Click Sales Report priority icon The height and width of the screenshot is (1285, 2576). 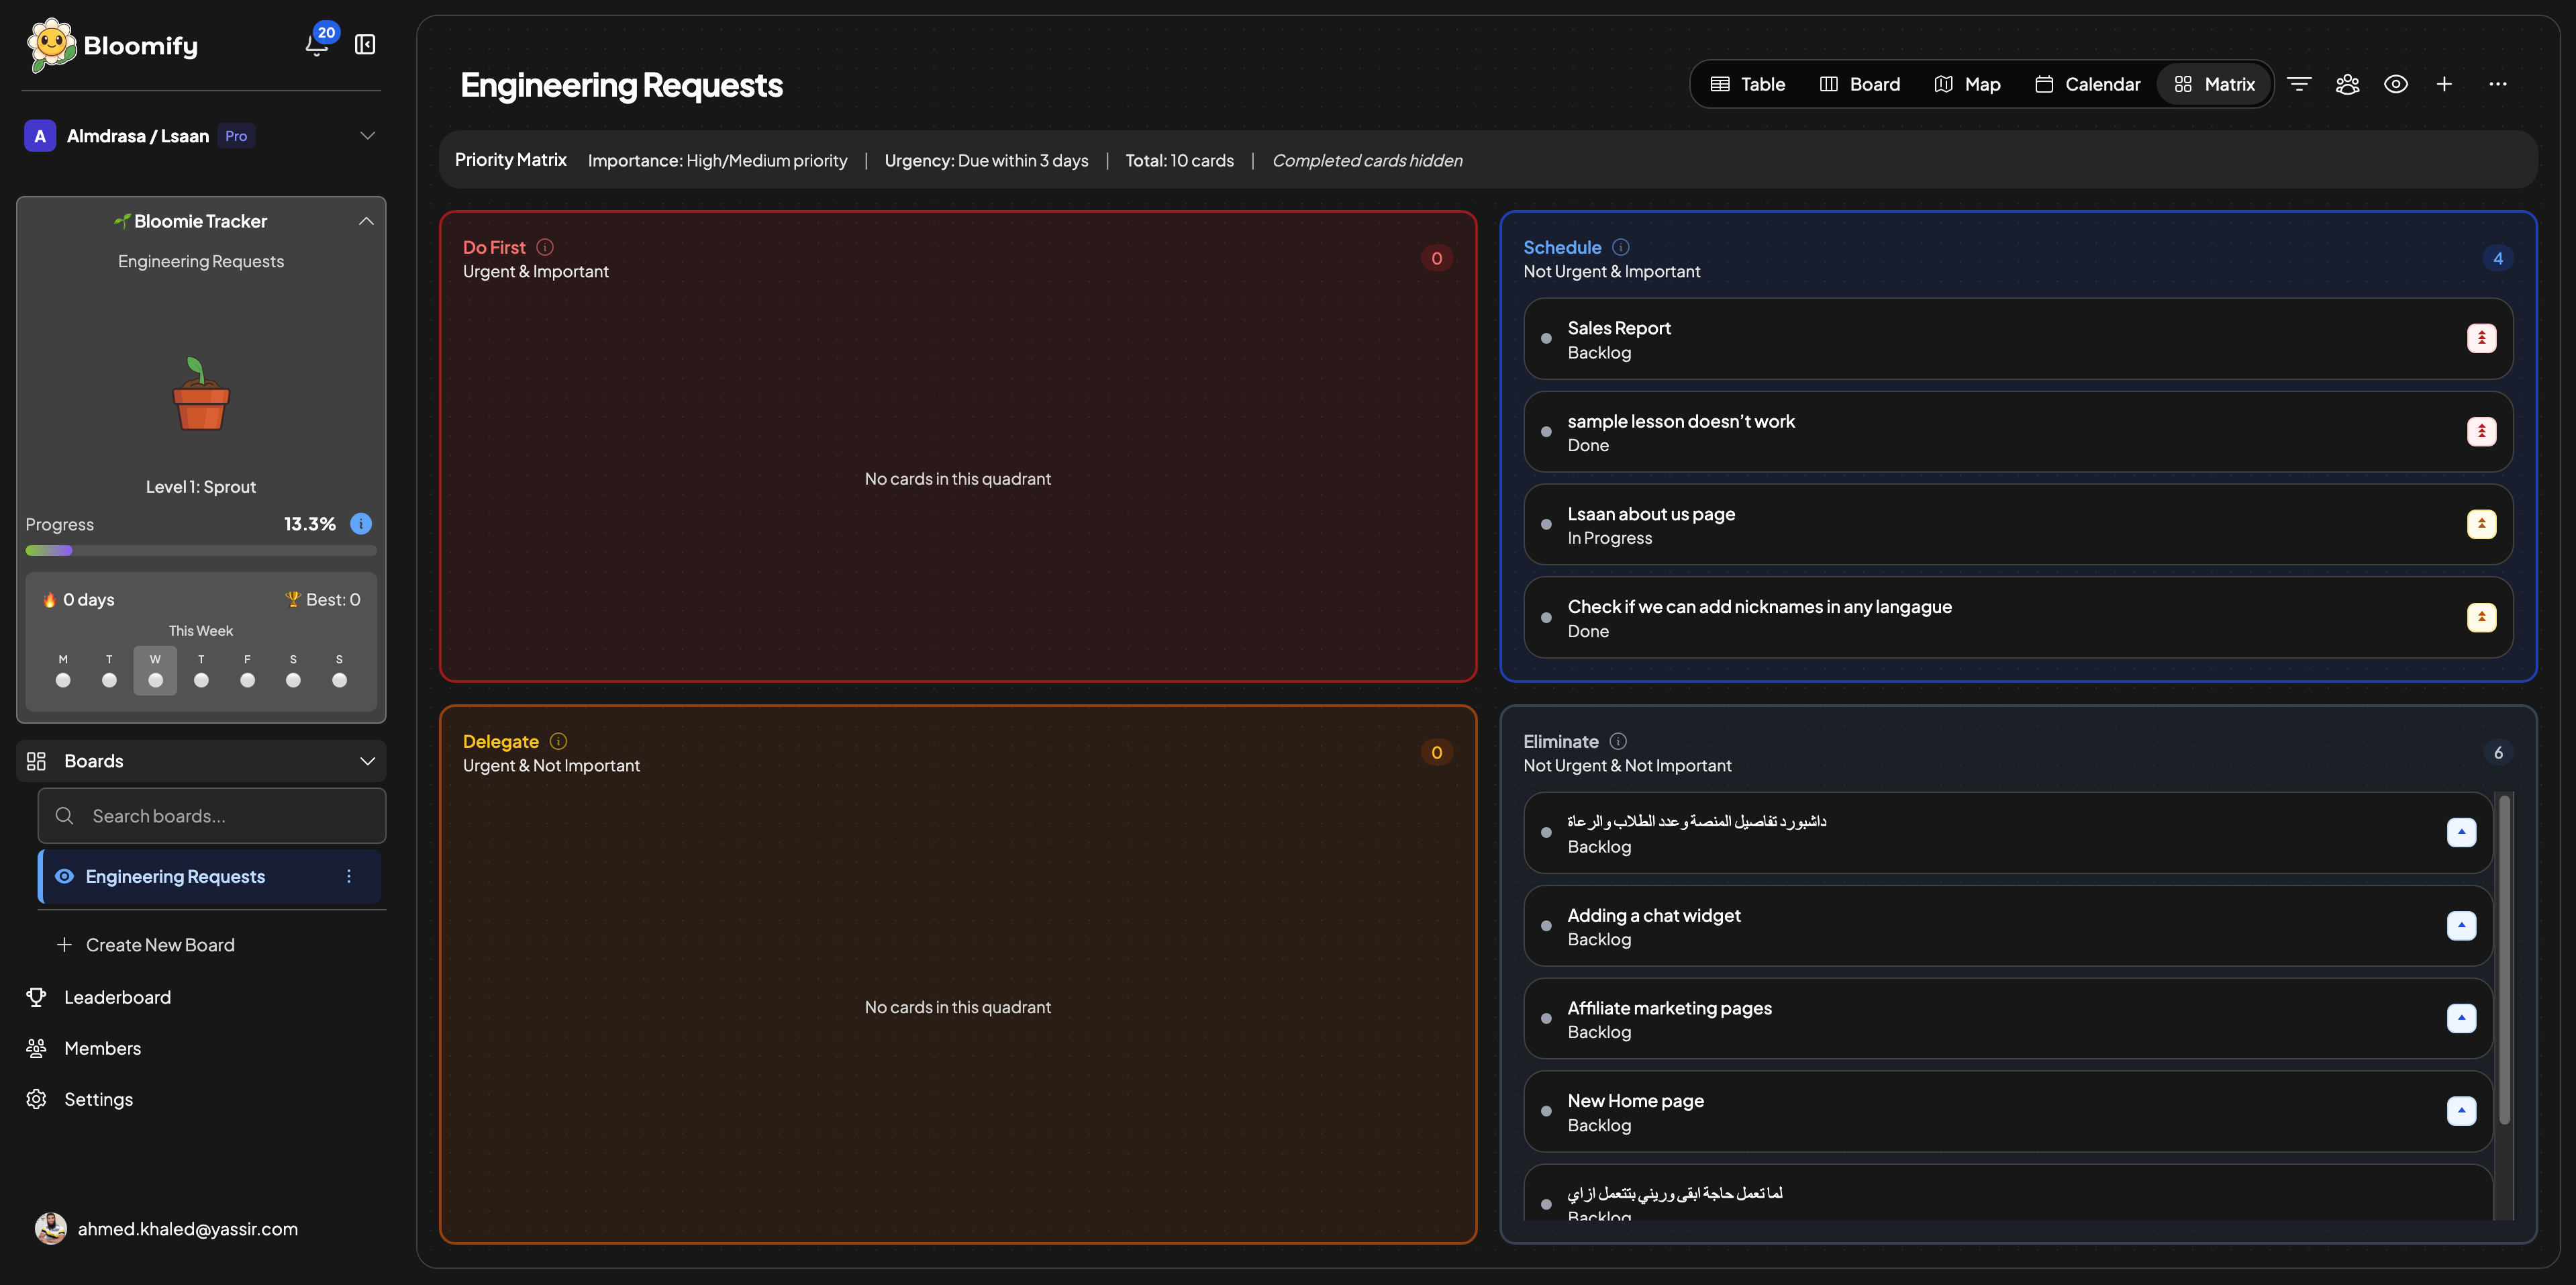click(x=2481, y=339)
